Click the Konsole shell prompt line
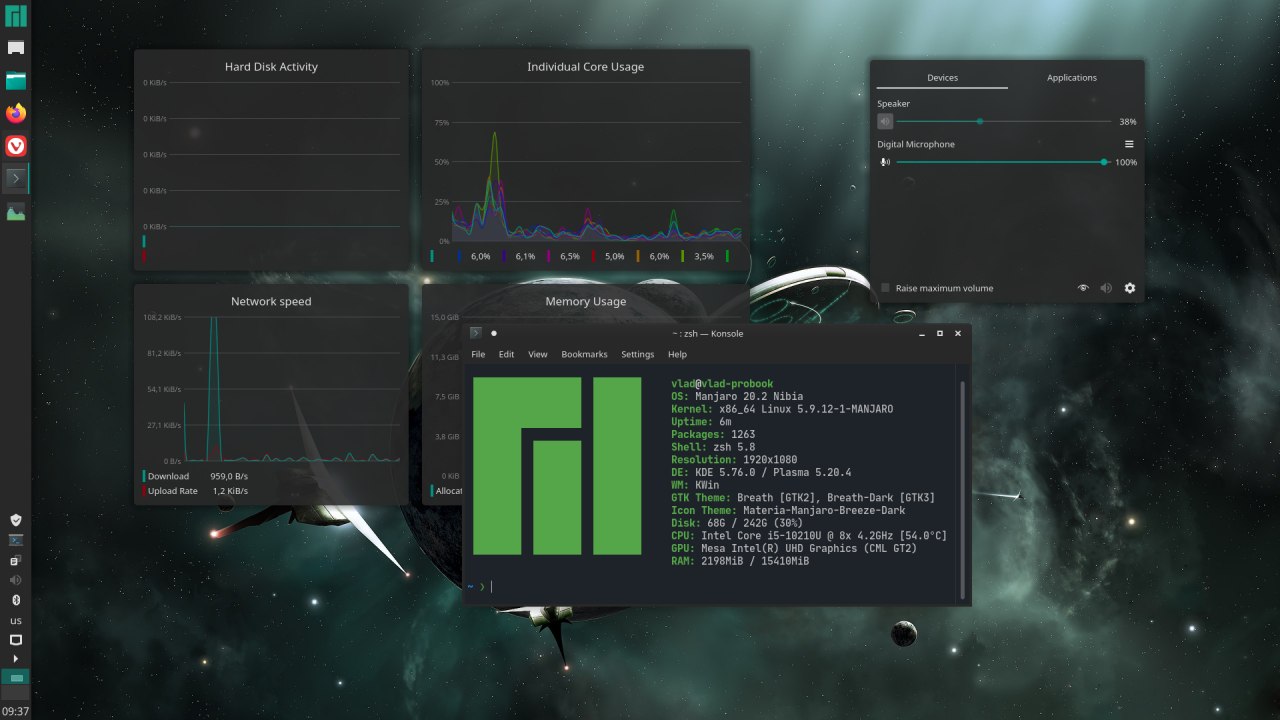The width and height of the screenshot is (1280, 720). [x=480, y=586]
